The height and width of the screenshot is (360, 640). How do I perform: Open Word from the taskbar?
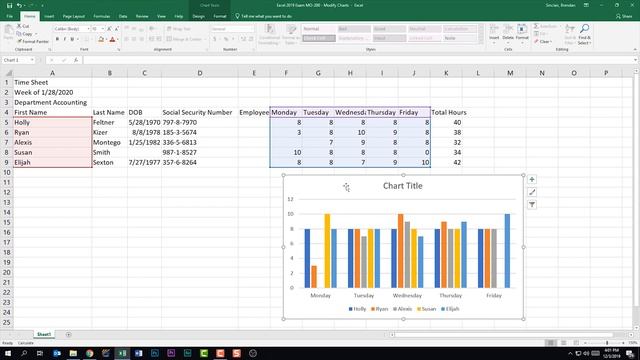click(x=138, y=353)
